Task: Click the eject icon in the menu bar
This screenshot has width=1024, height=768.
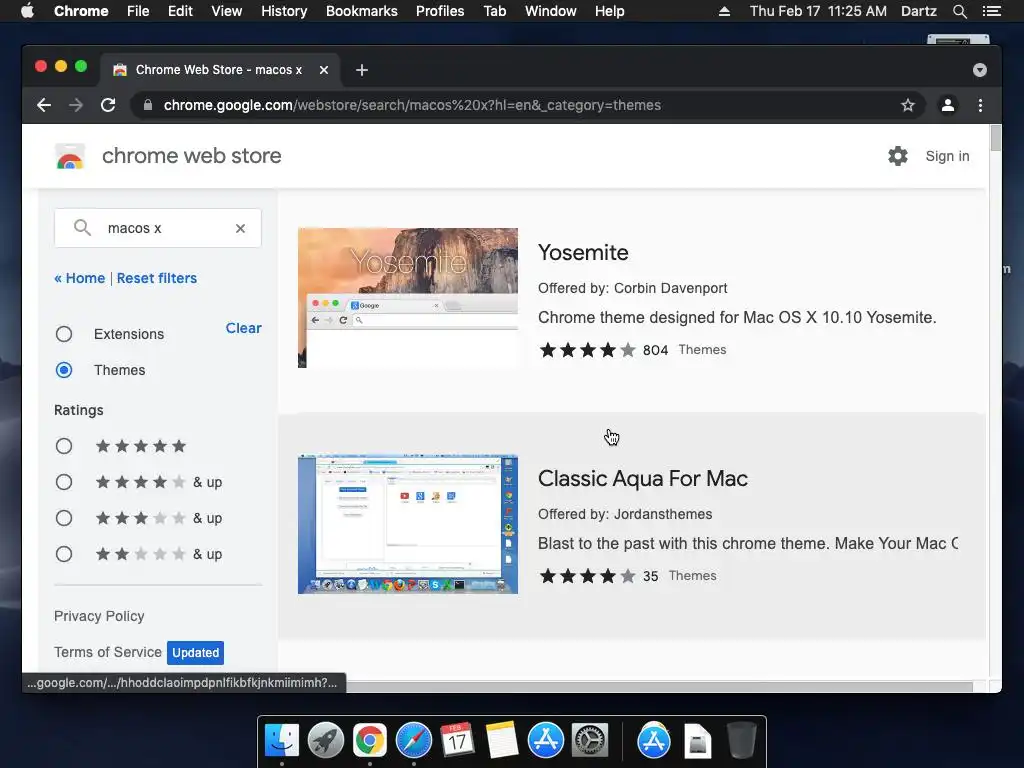Action: [724, 11]
